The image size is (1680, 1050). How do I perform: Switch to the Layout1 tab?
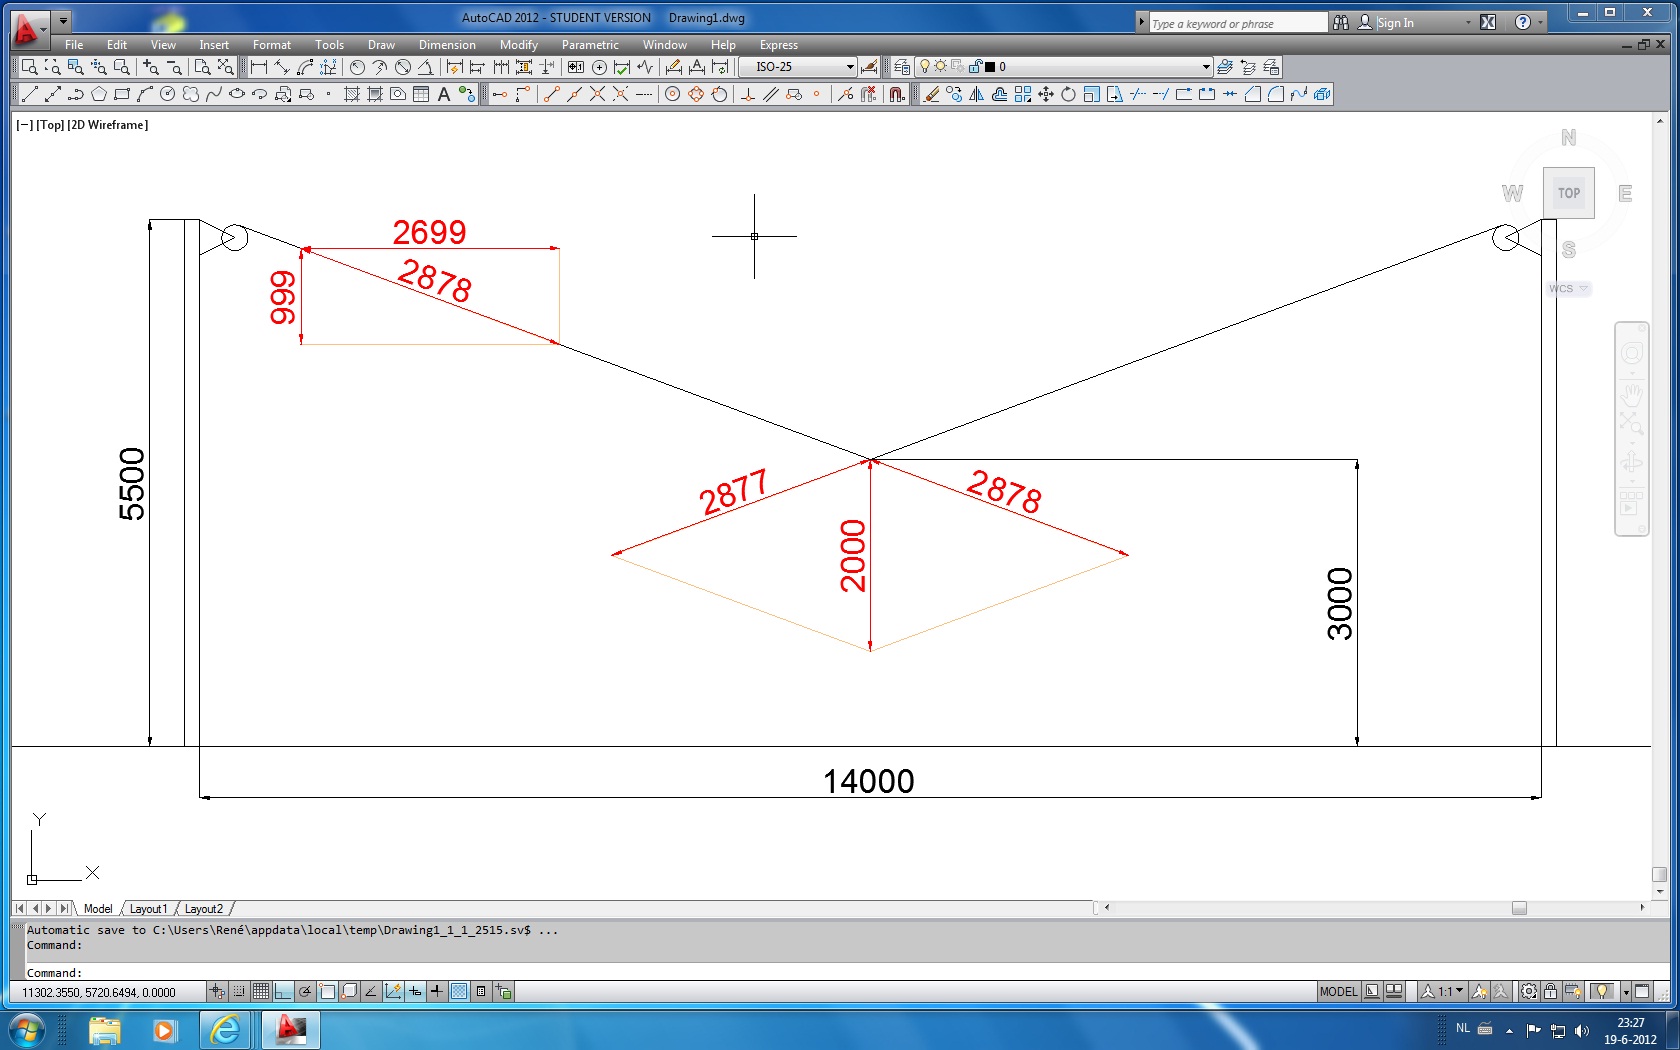pos(148,909)
